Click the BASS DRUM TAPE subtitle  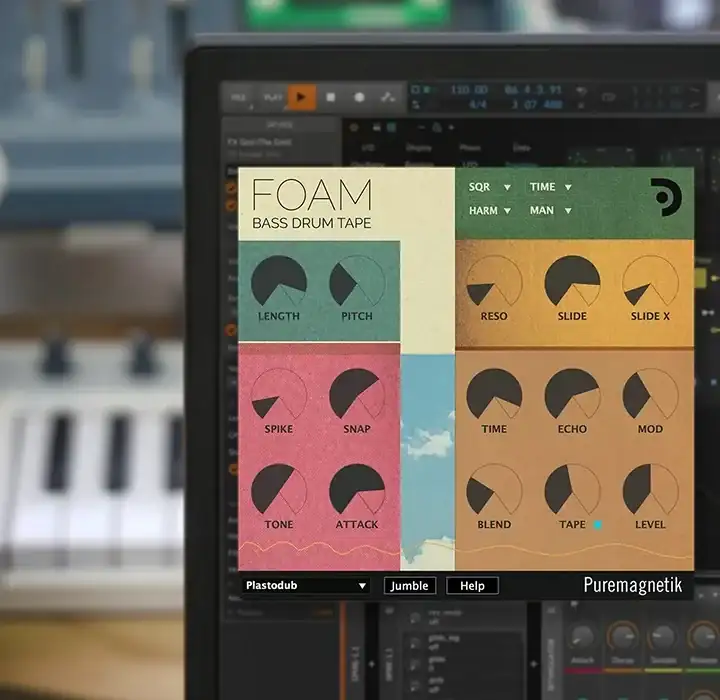click(312, 223)
